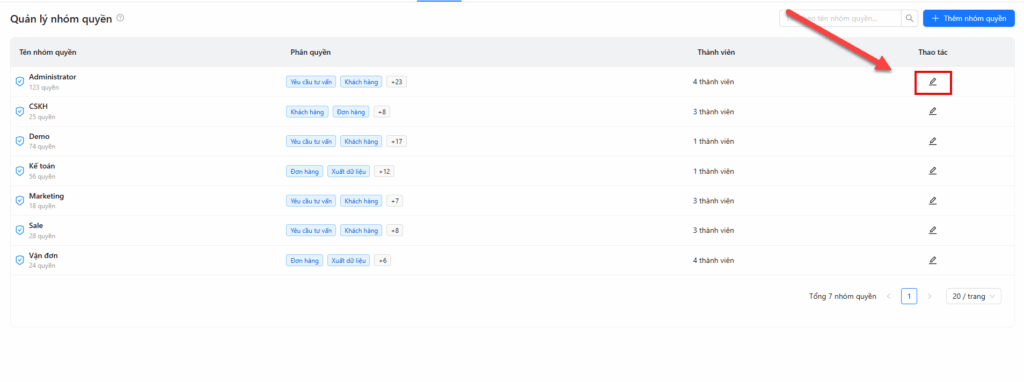The width and height of the screenshot is (1024, 382).
Task: Click the search magnifier button
Action: point(910,18)
